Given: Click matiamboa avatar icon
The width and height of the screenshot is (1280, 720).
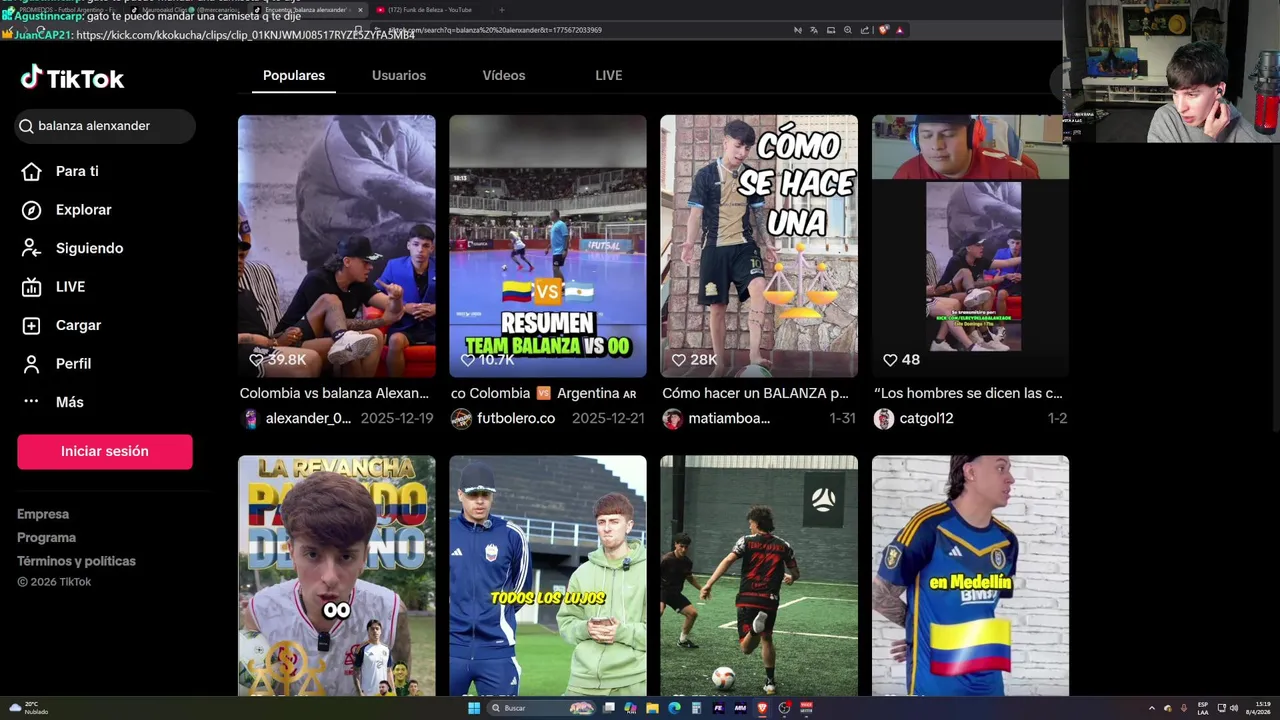Looking at the screenshot, I should (672, 419).
